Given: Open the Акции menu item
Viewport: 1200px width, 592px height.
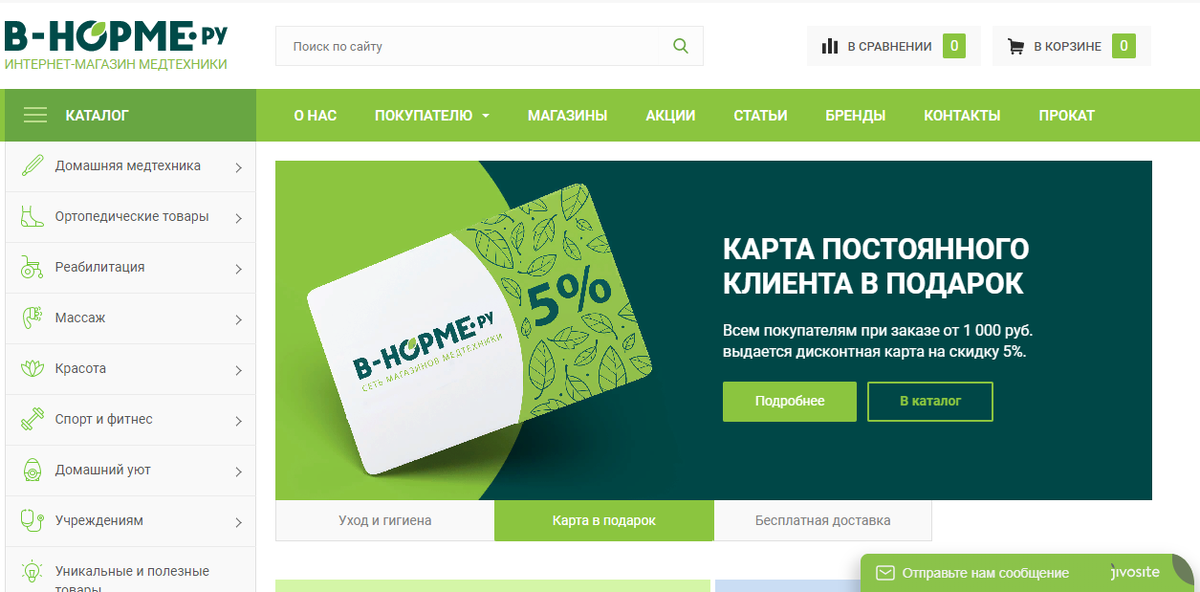Looking at the screenshot, I should coord(670,115).
